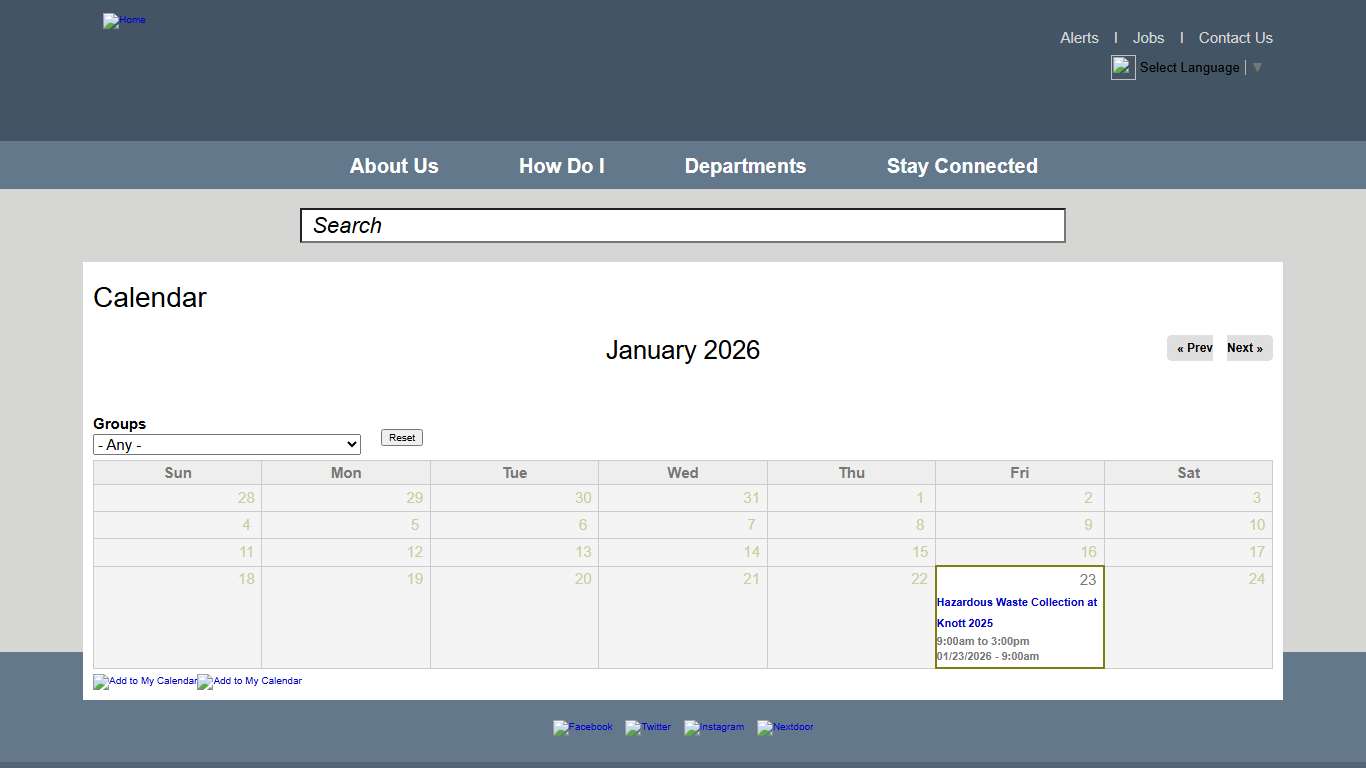Click the first Add to My Calendar icon
The height and width of the screenshot is (768, 1366).
coord(144,682)
